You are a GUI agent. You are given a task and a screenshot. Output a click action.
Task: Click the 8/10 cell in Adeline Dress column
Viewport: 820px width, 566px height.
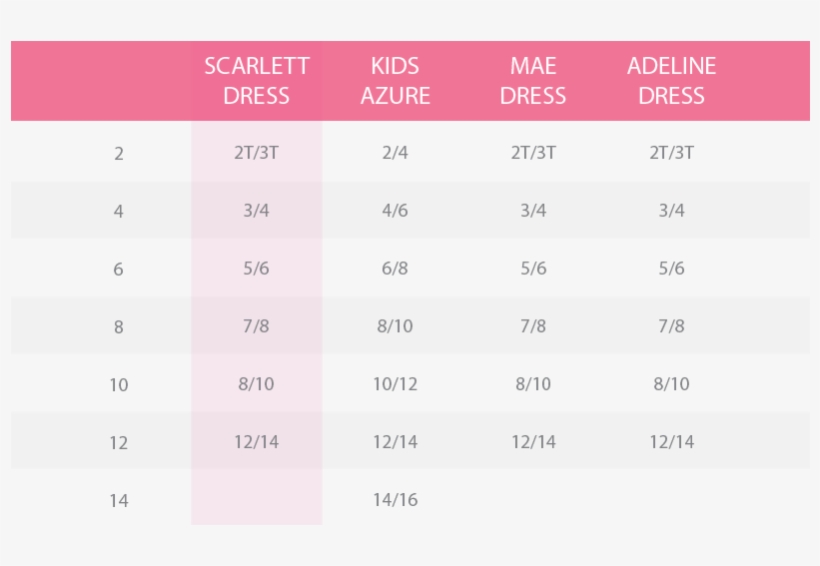point(671,384)
